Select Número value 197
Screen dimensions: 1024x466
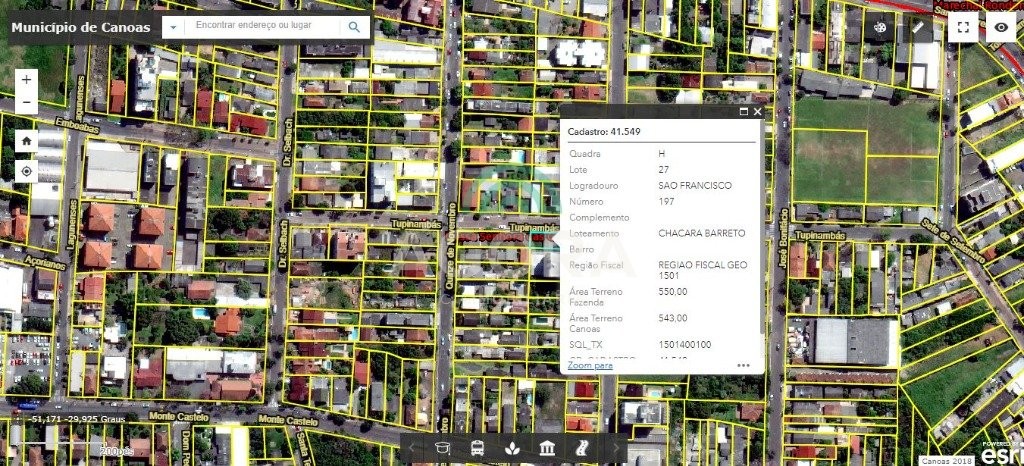666,202
